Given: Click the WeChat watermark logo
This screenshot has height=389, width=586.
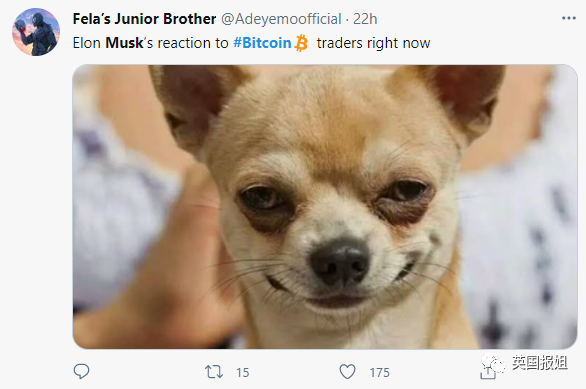Looking at the screenshot, I should pos(493,362).
